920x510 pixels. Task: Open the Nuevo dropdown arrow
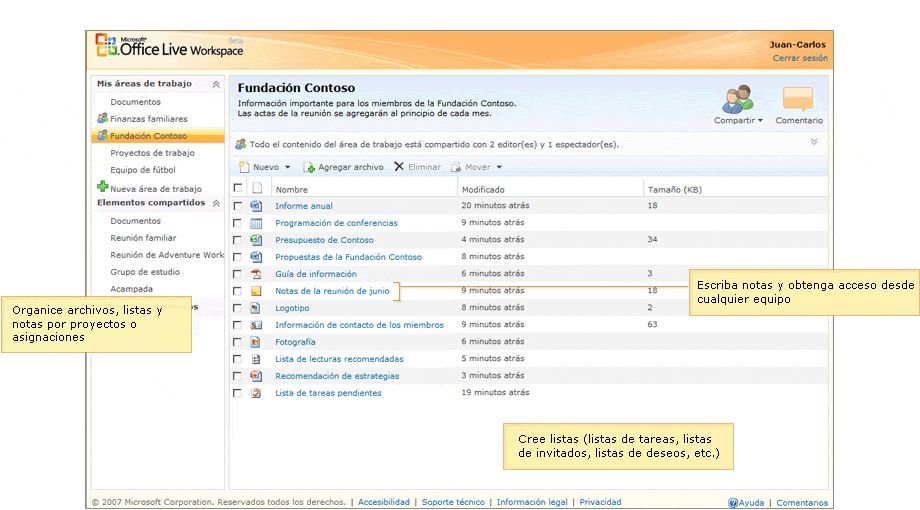(x=288, y=167)
